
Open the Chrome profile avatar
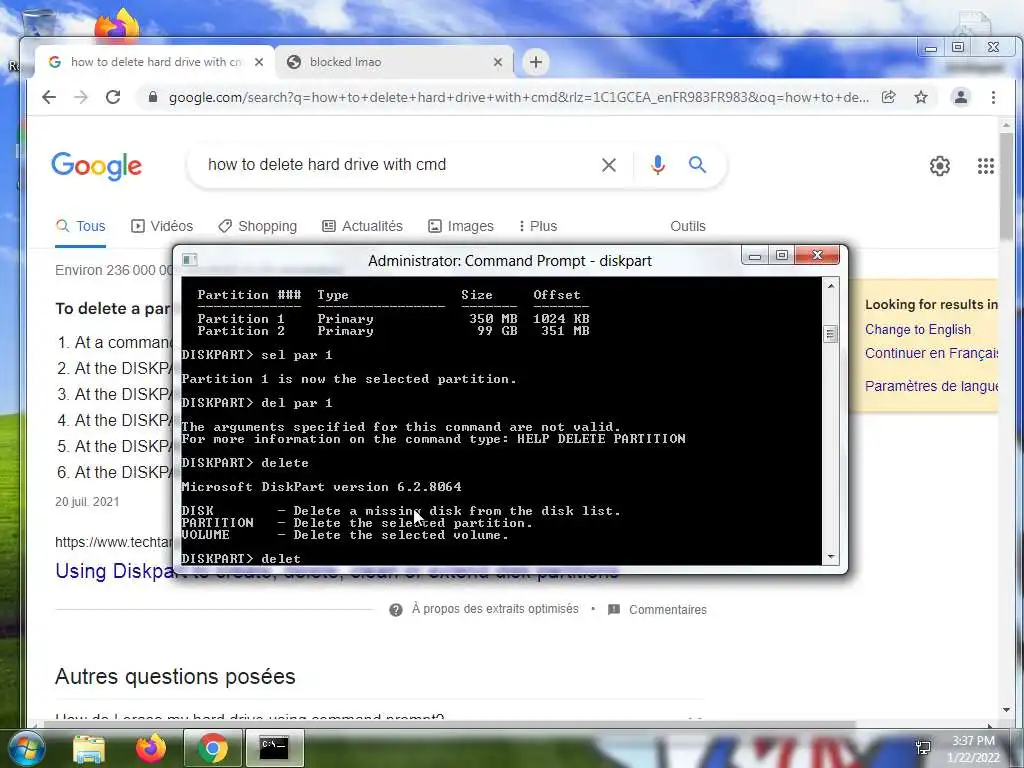(x=961, y=97)
